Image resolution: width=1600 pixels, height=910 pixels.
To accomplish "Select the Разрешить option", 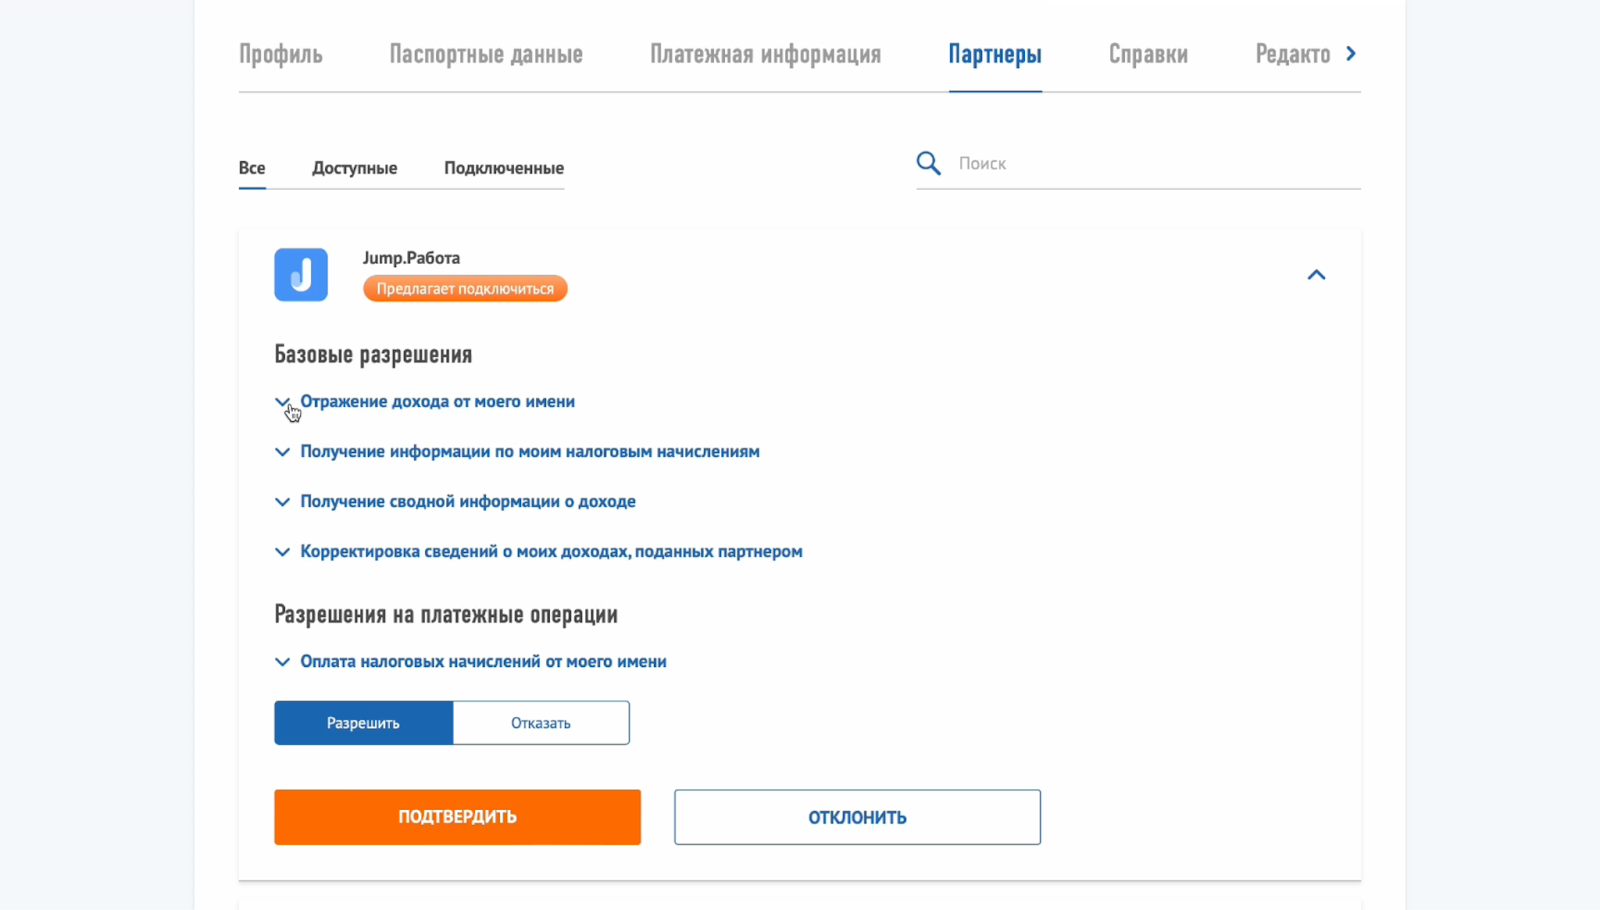I will coord(363,723).
